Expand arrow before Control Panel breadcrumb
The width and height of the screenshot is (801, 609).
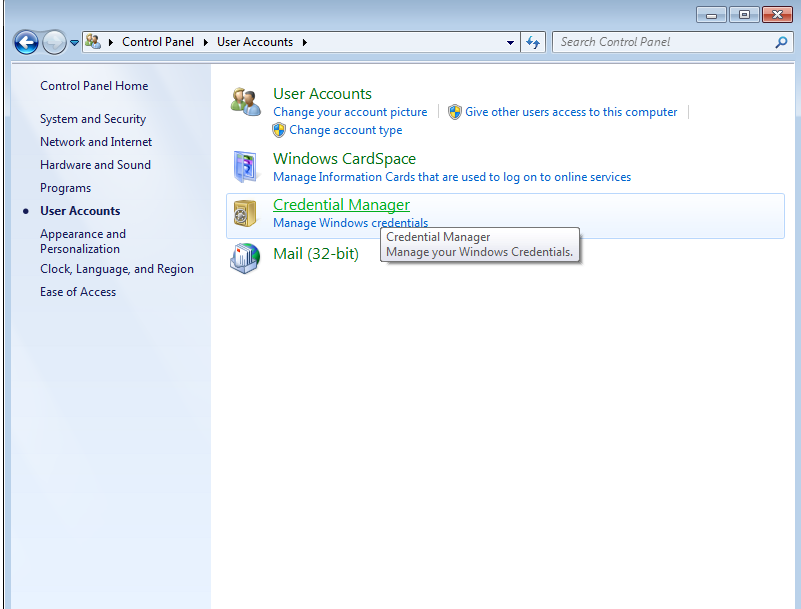(x=111, y=42)
